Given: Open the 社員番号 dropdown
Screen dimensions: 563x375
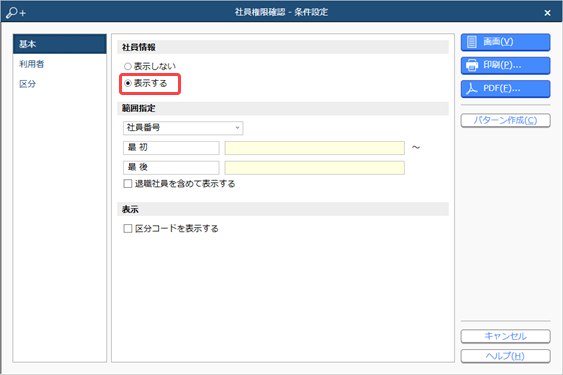Looking at the screenshot, I should pyautogui.click(x=183, y=128).
